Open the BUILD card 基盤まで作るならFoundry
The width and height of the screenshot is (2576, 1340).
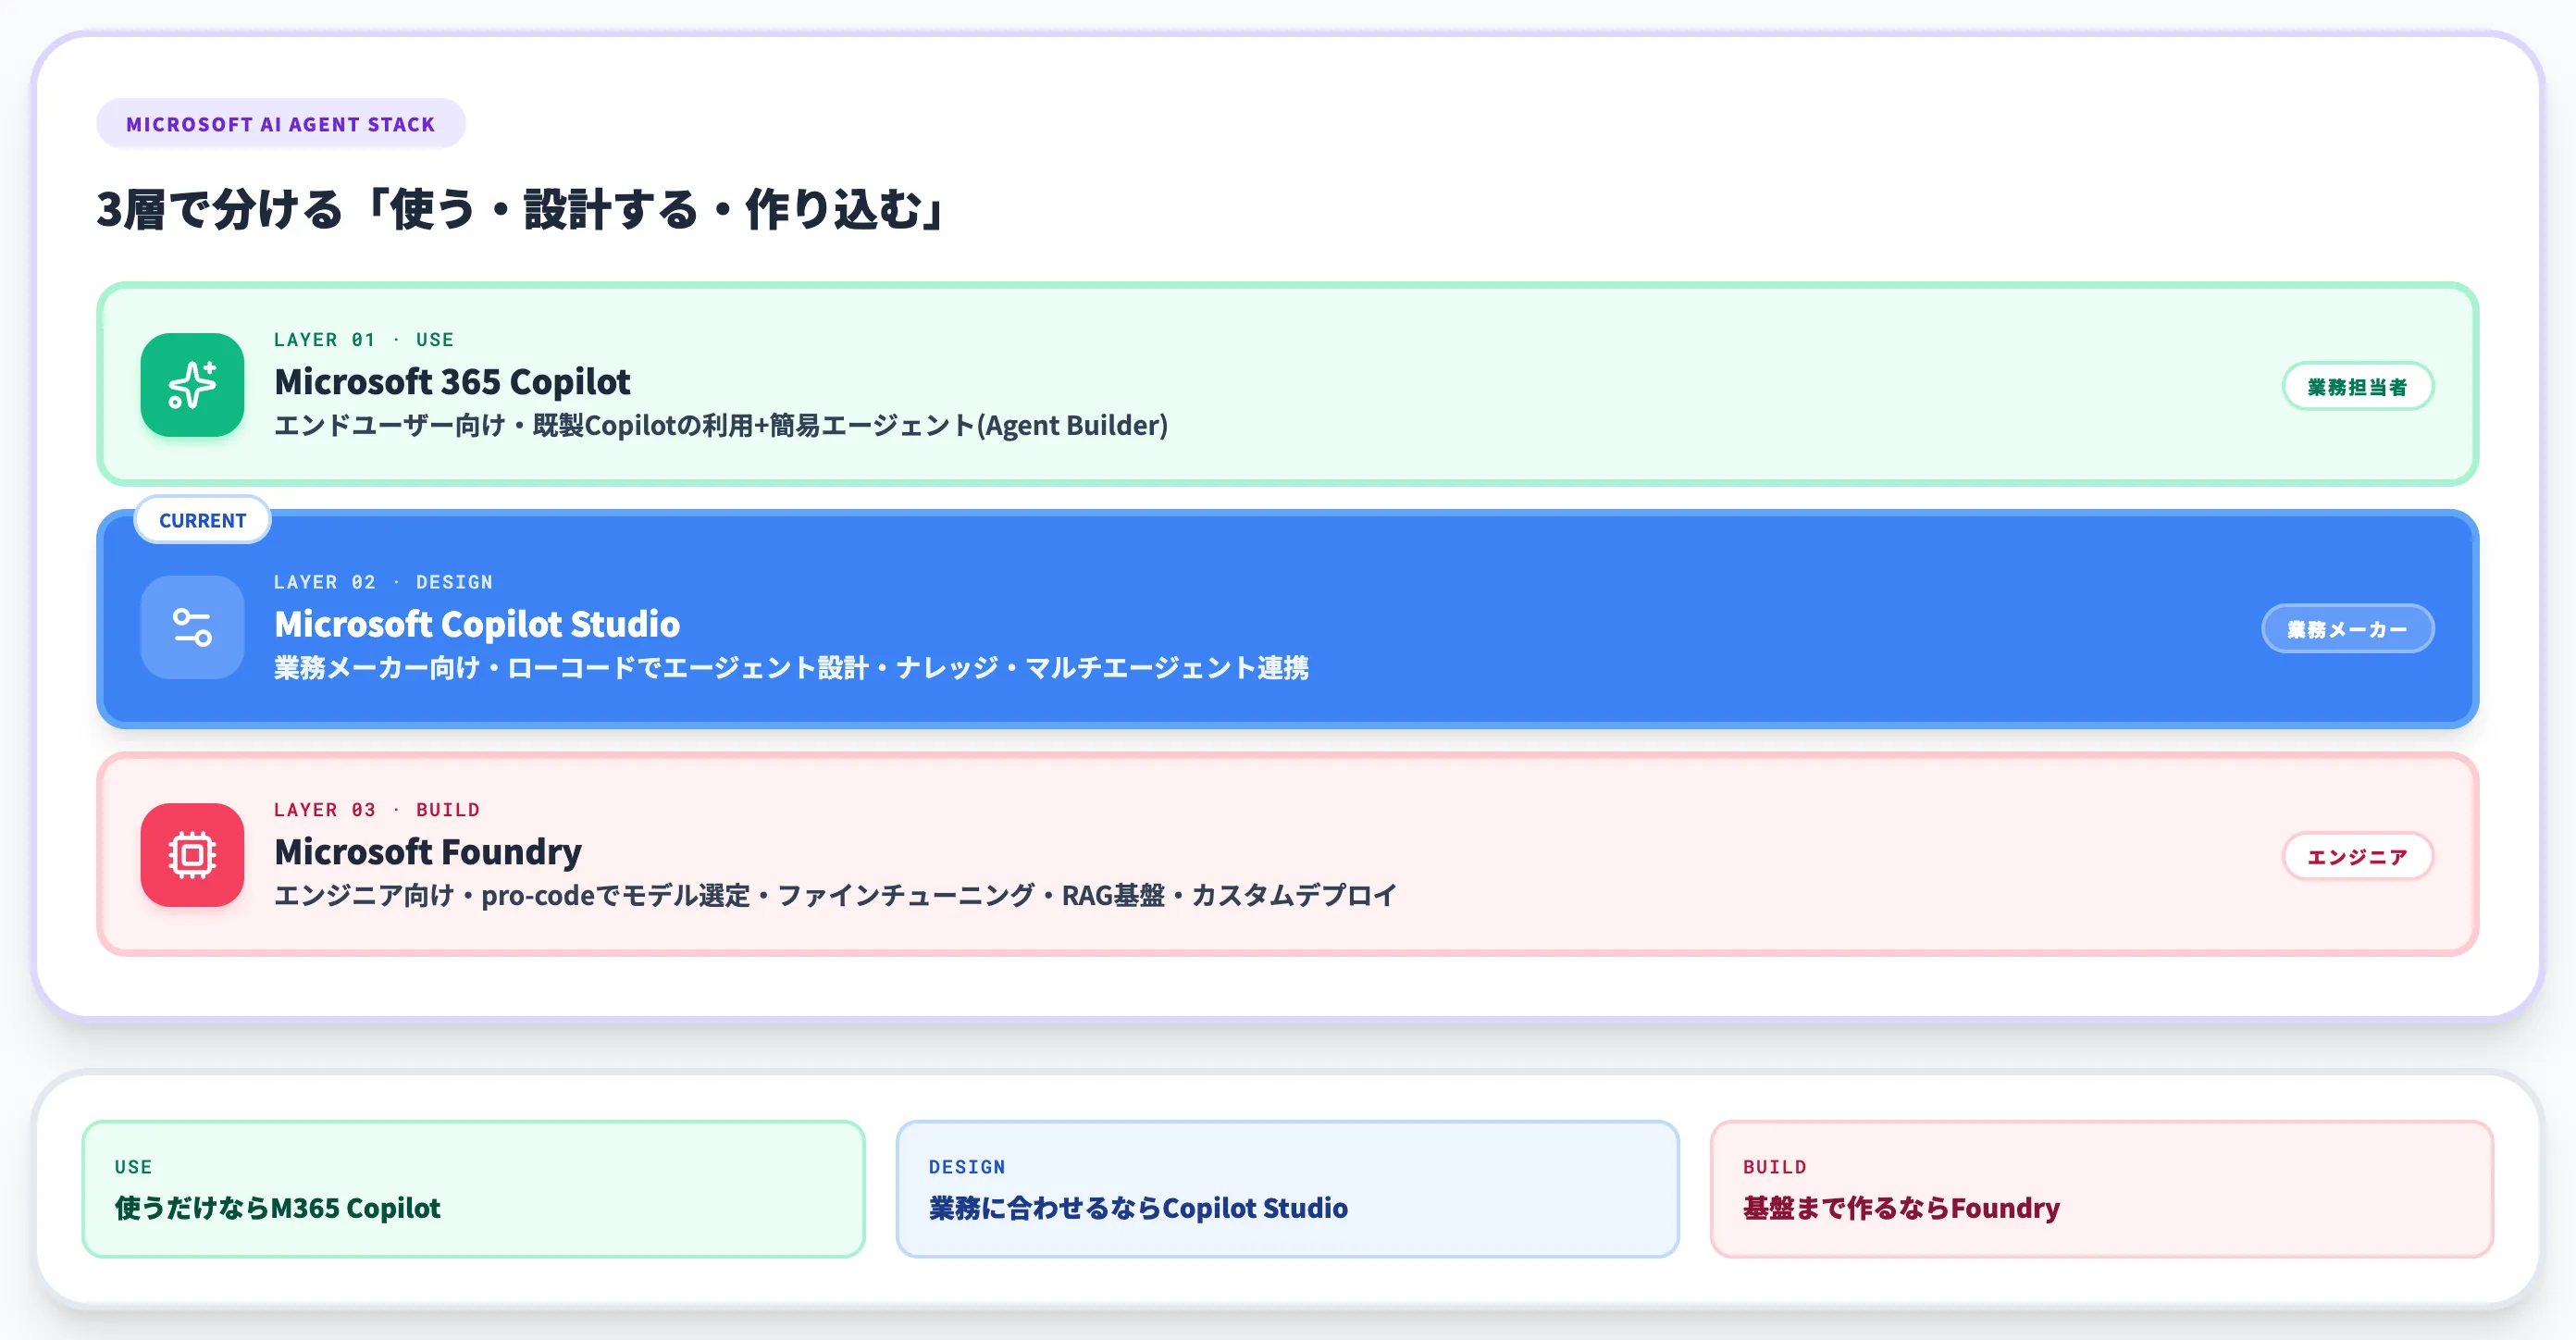tap(2102, 1189)
